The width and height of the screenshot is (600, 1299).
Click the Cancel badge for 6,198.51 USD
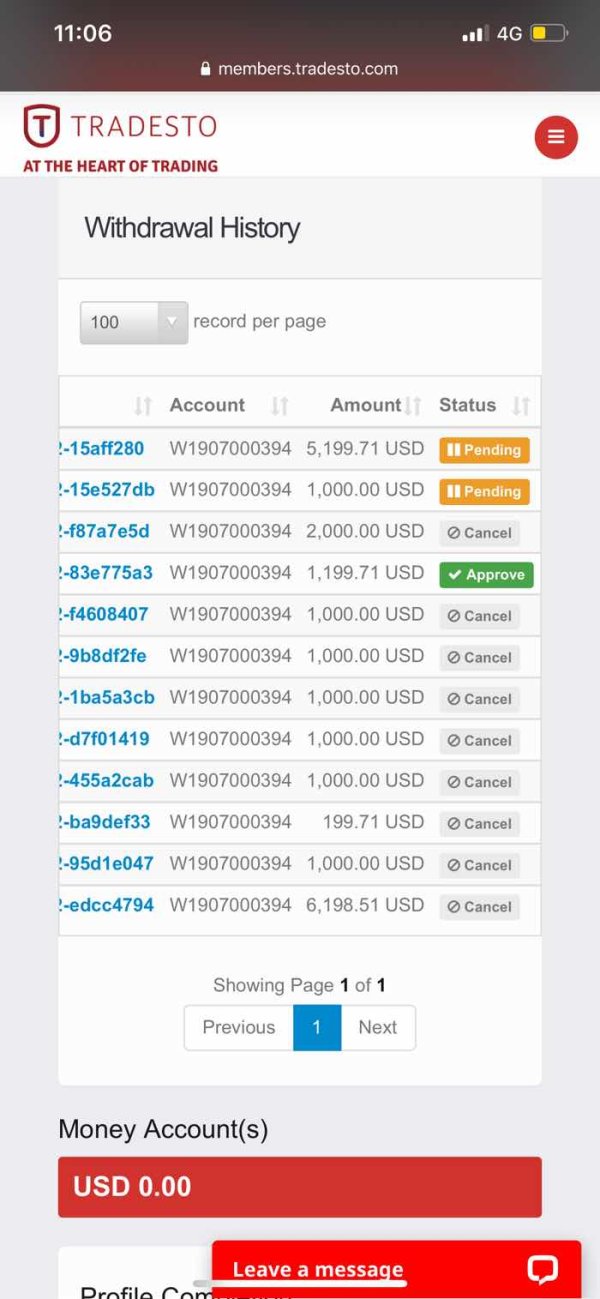click(x=479, y=907)
